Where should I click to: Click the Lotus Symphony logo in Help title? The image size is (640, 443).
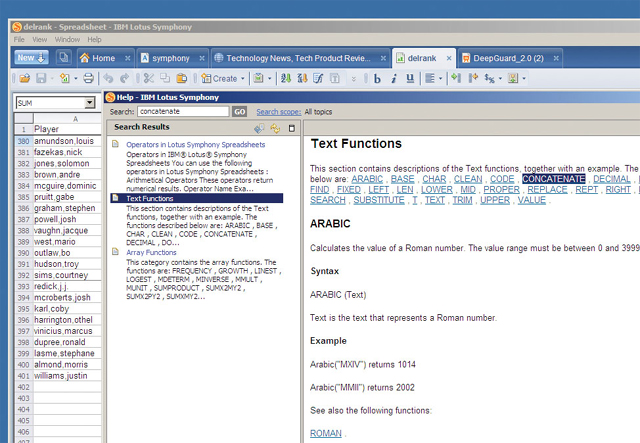[110, 97]
